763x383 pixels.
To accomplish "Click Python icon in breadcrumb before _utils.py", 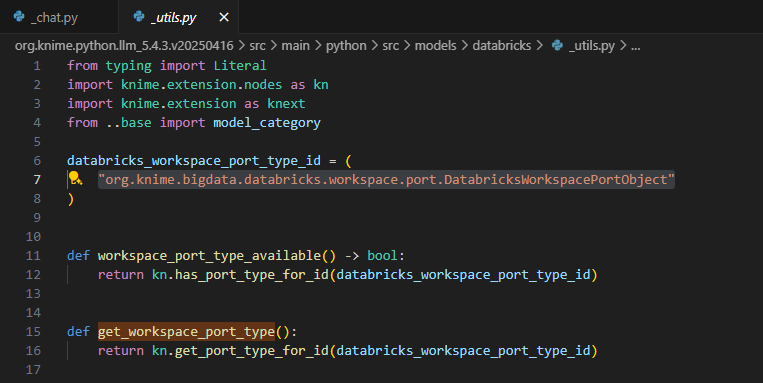I will 557,46.
